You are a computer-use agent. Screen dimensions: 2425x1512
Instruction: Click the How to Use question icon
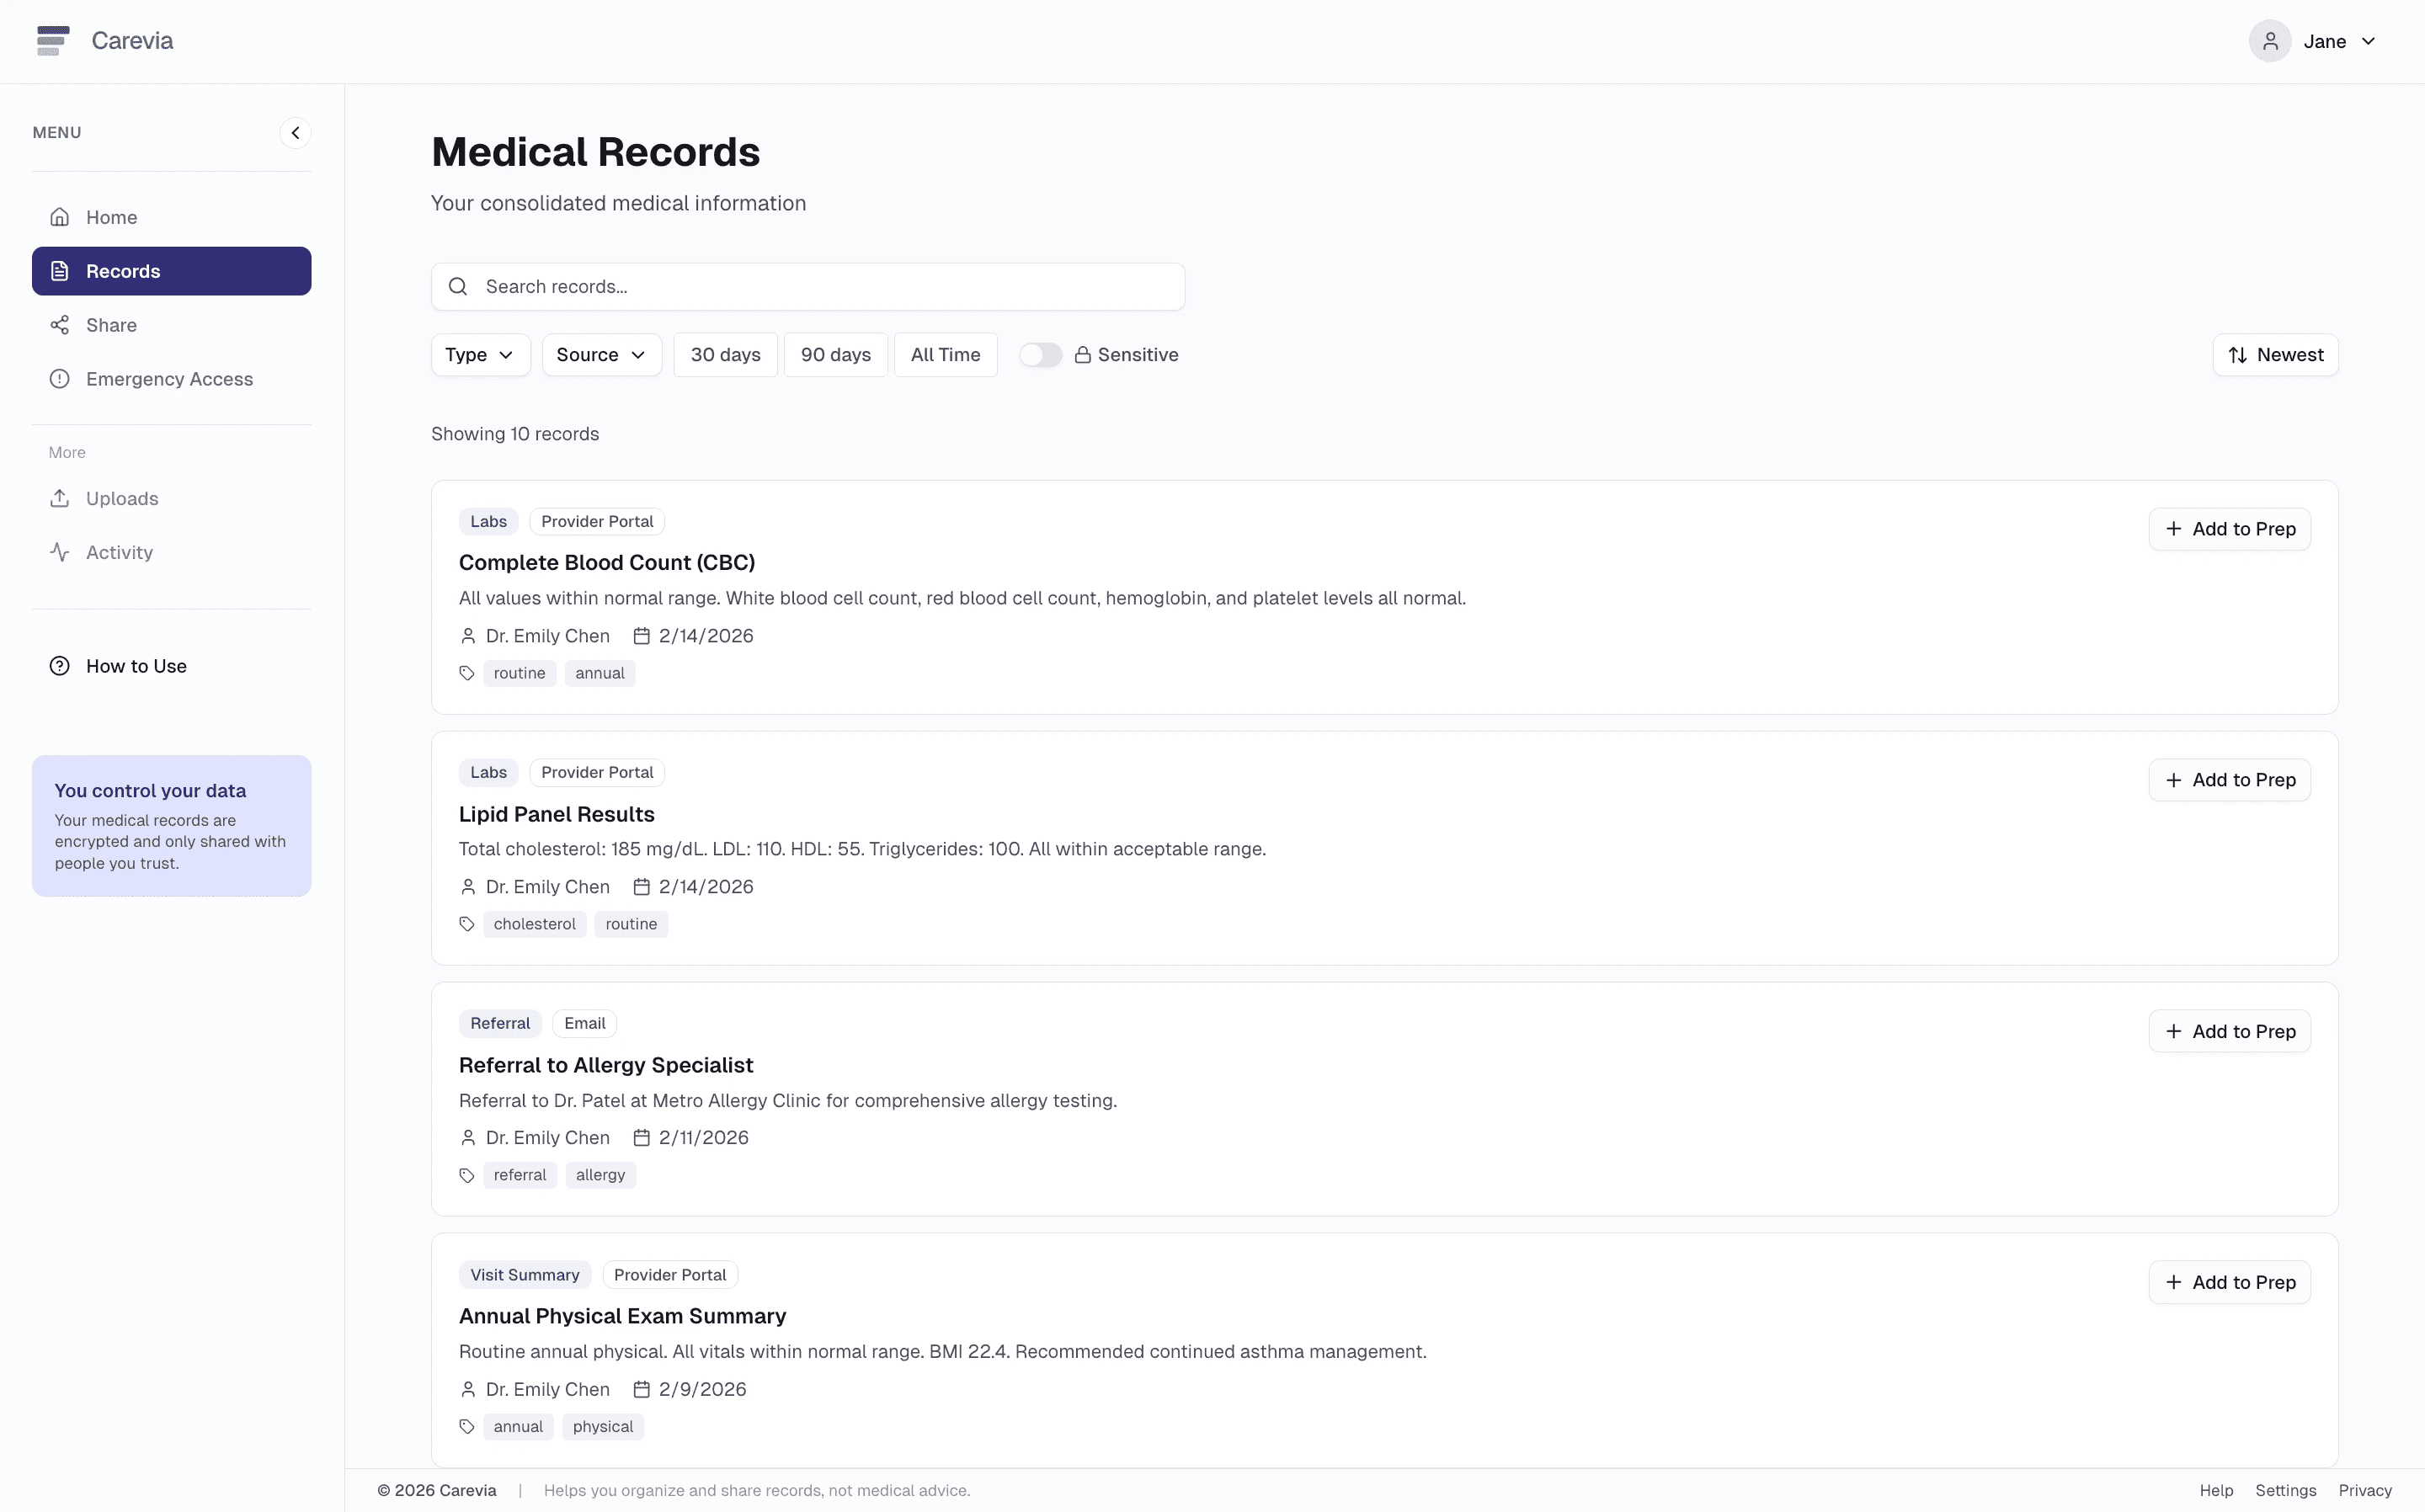(60, 666)
